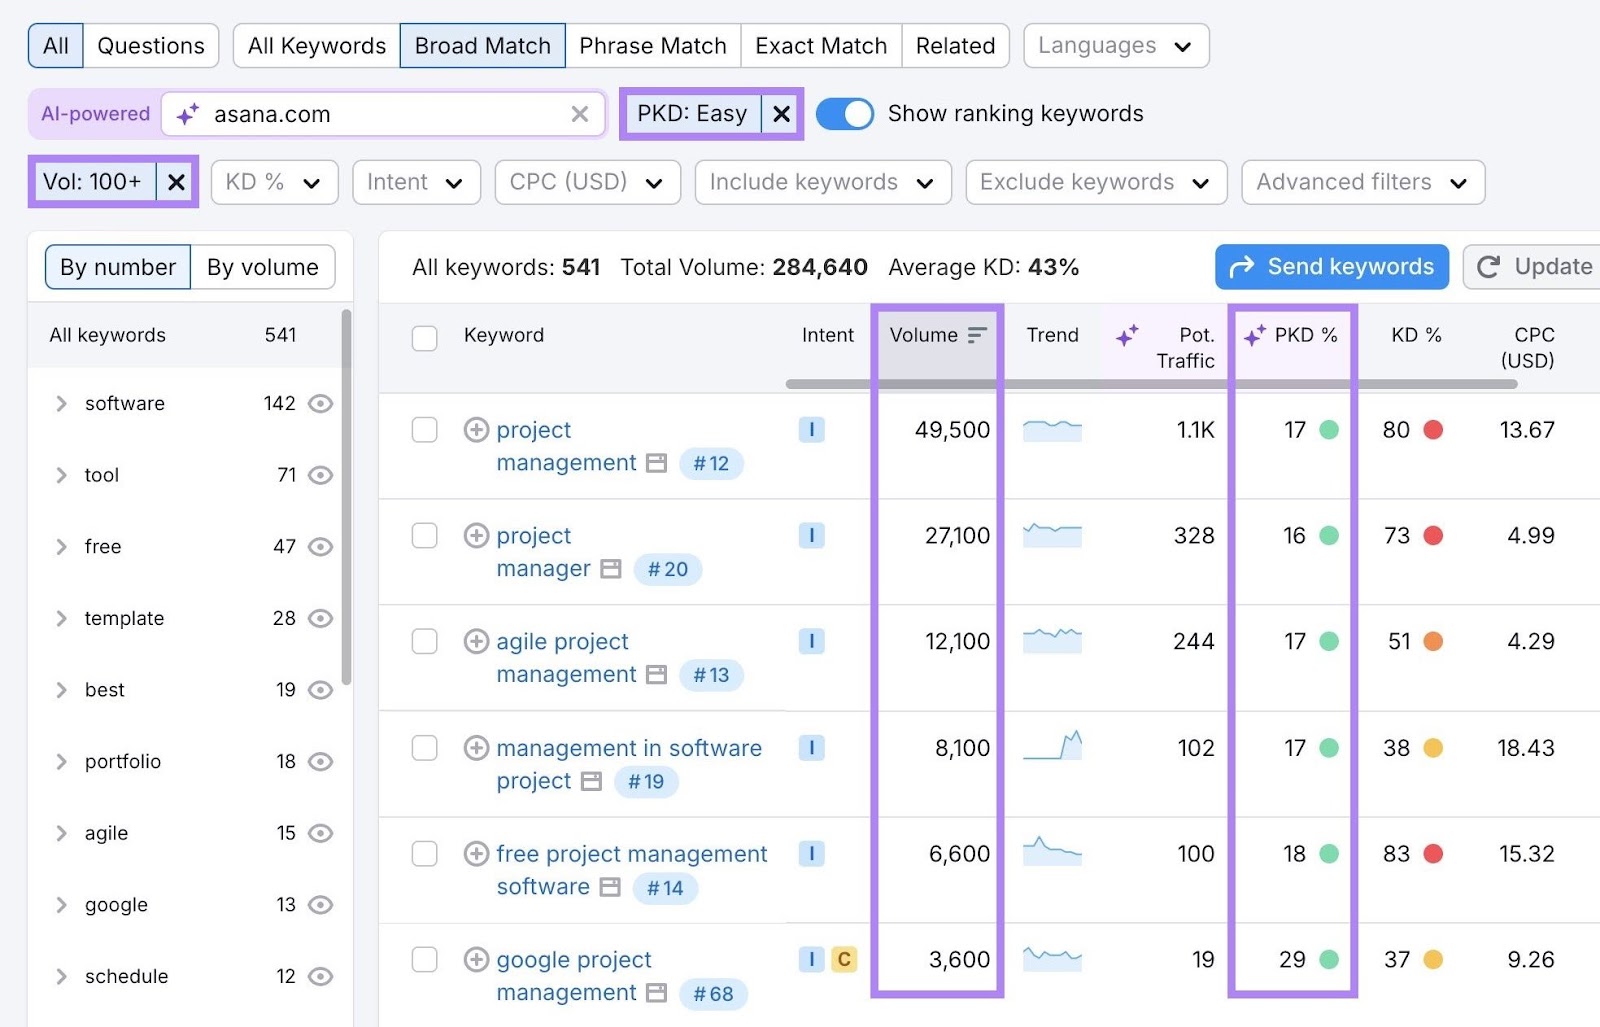
Task: Switch to Phrase Match matching
Action: 653,45
